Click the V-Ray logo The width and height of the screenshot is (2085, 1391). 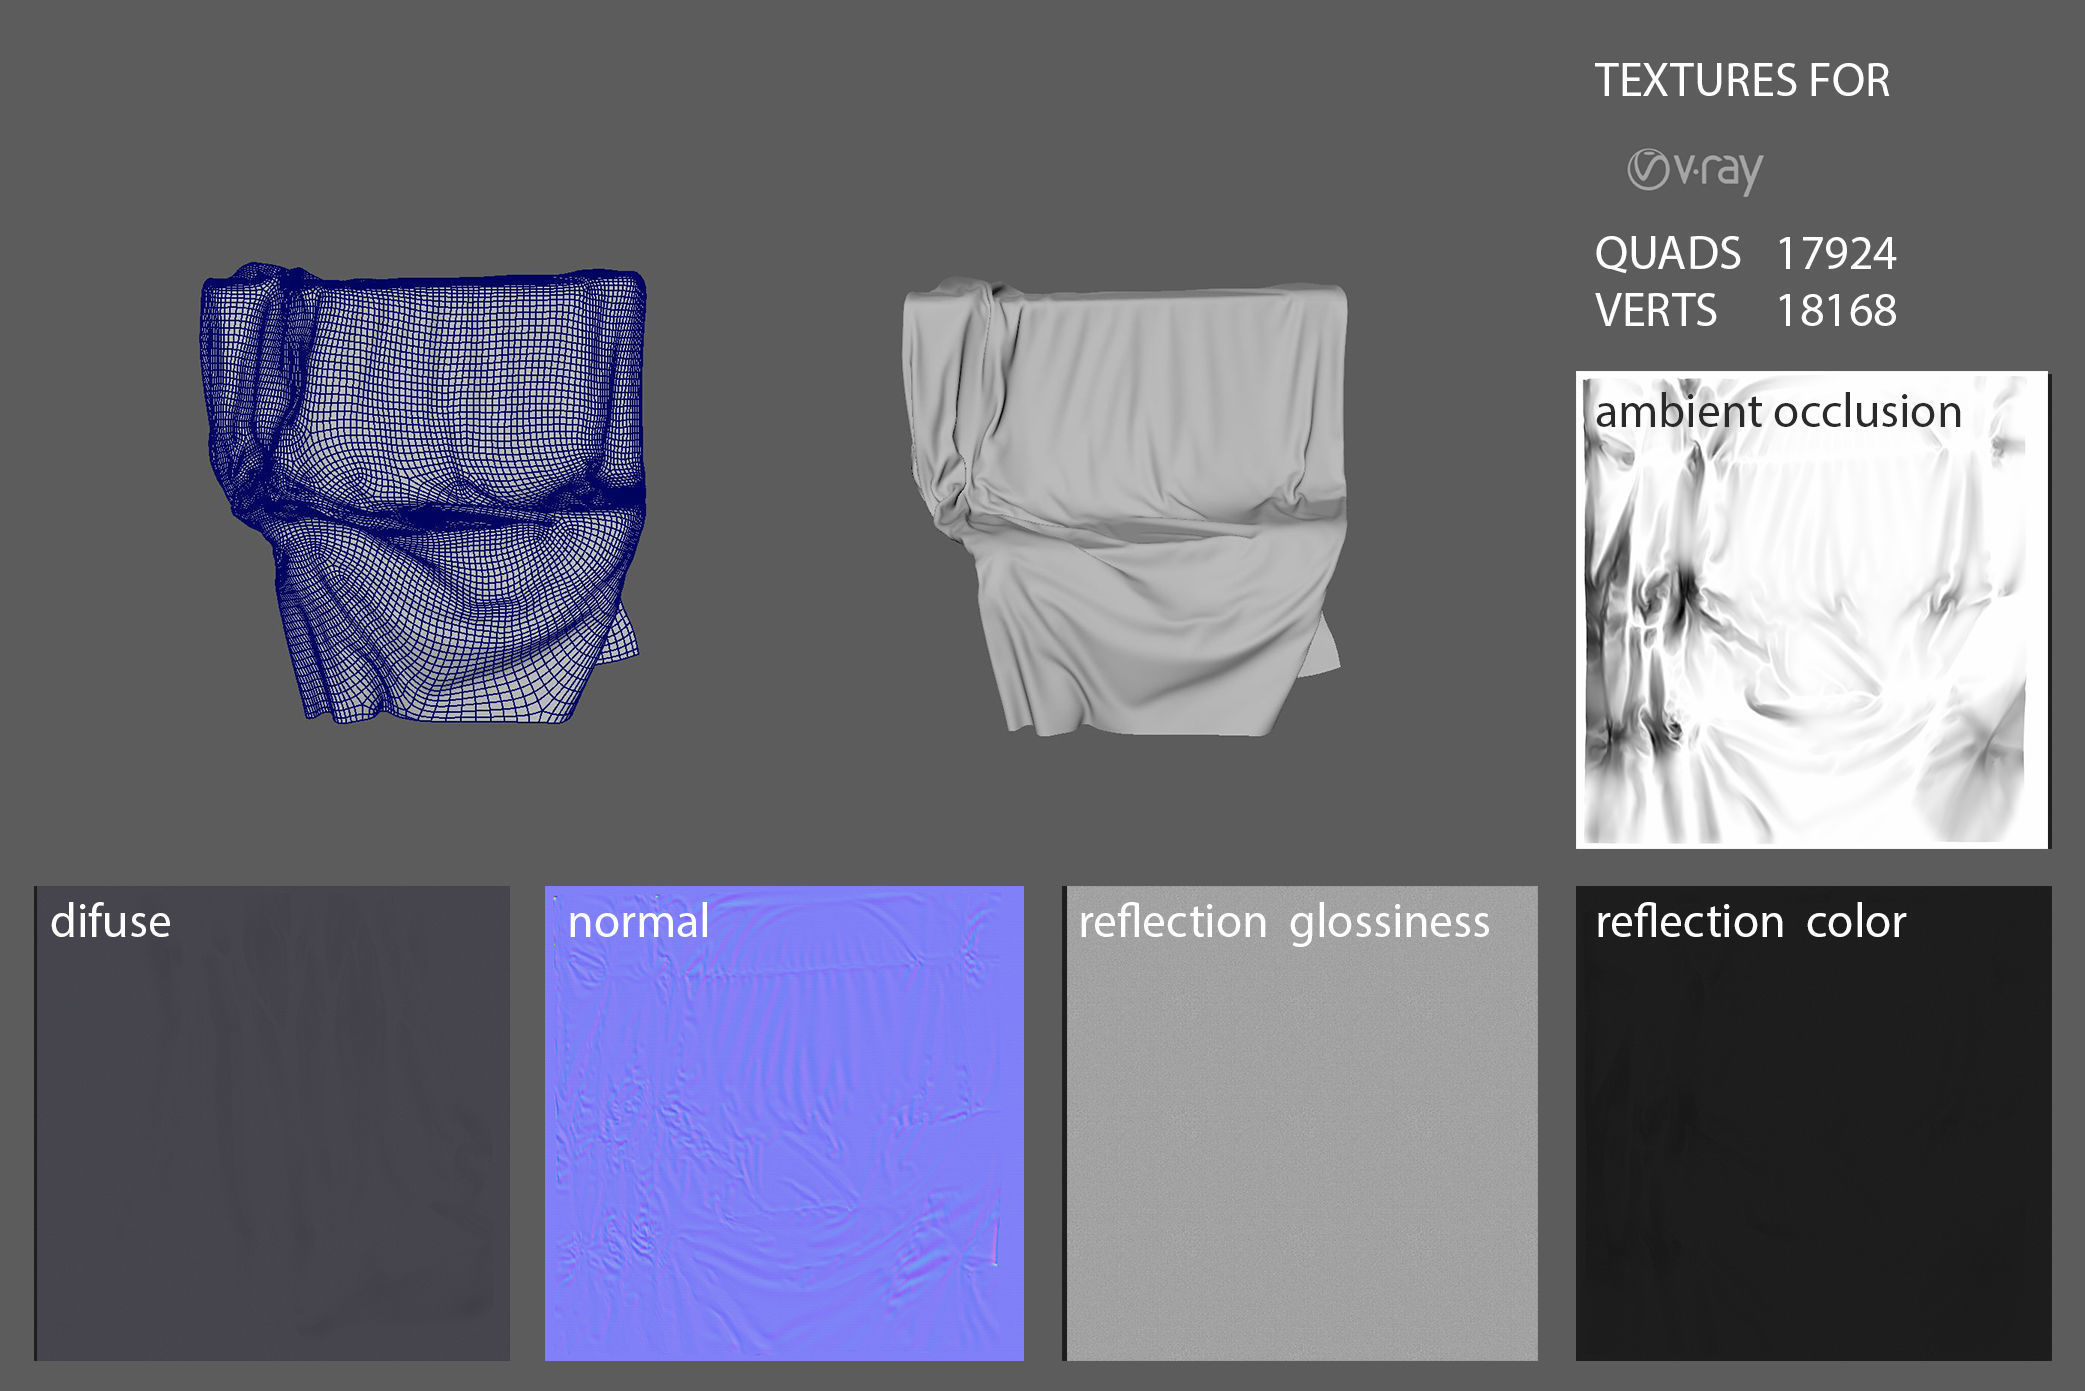coord(1695,171)
